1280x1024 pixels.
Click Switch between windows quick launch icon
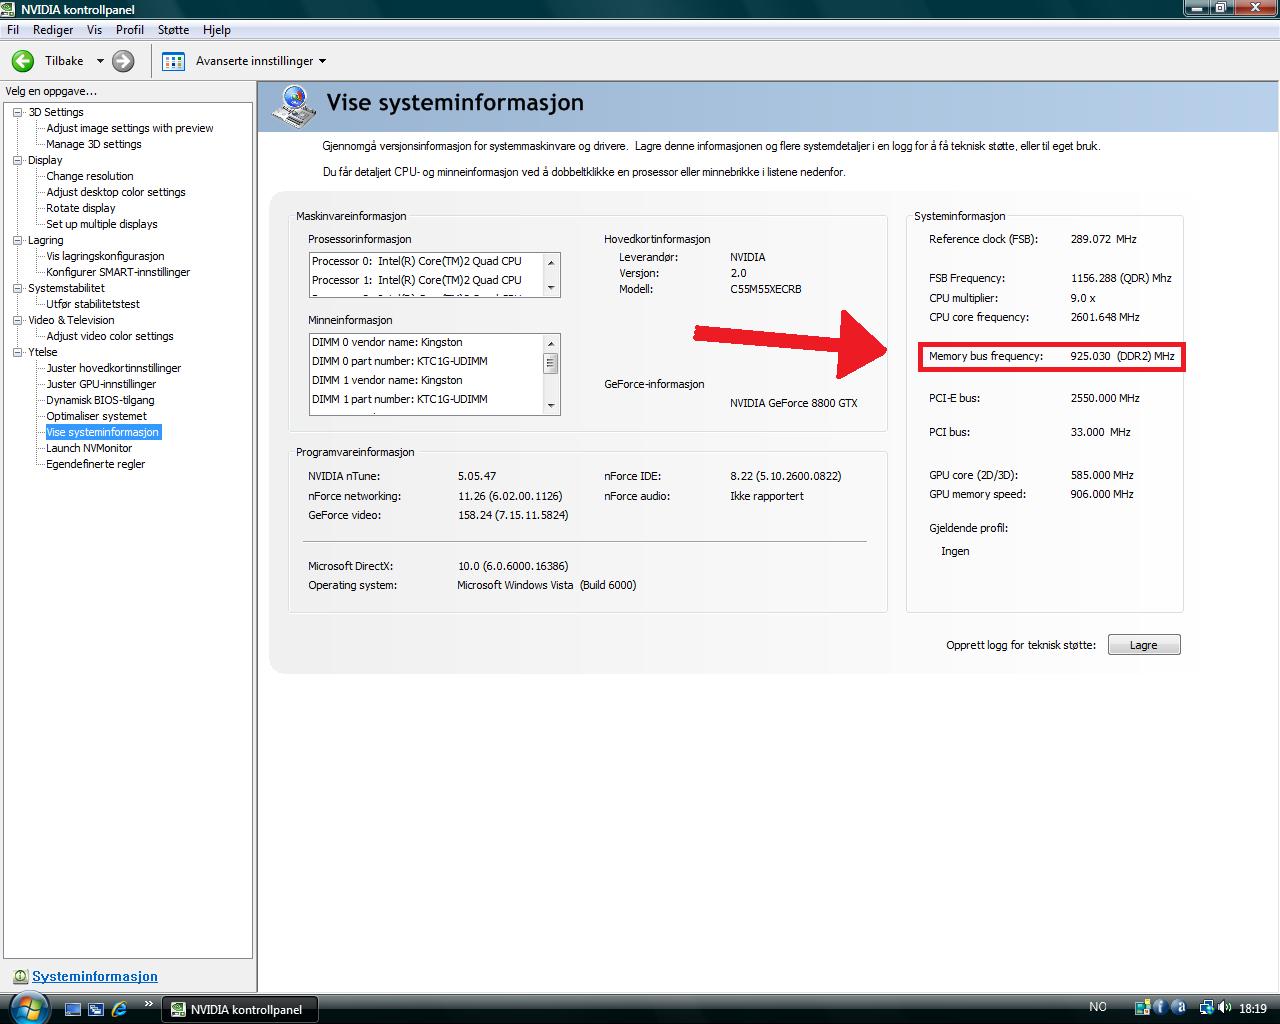click(96, 1009)
